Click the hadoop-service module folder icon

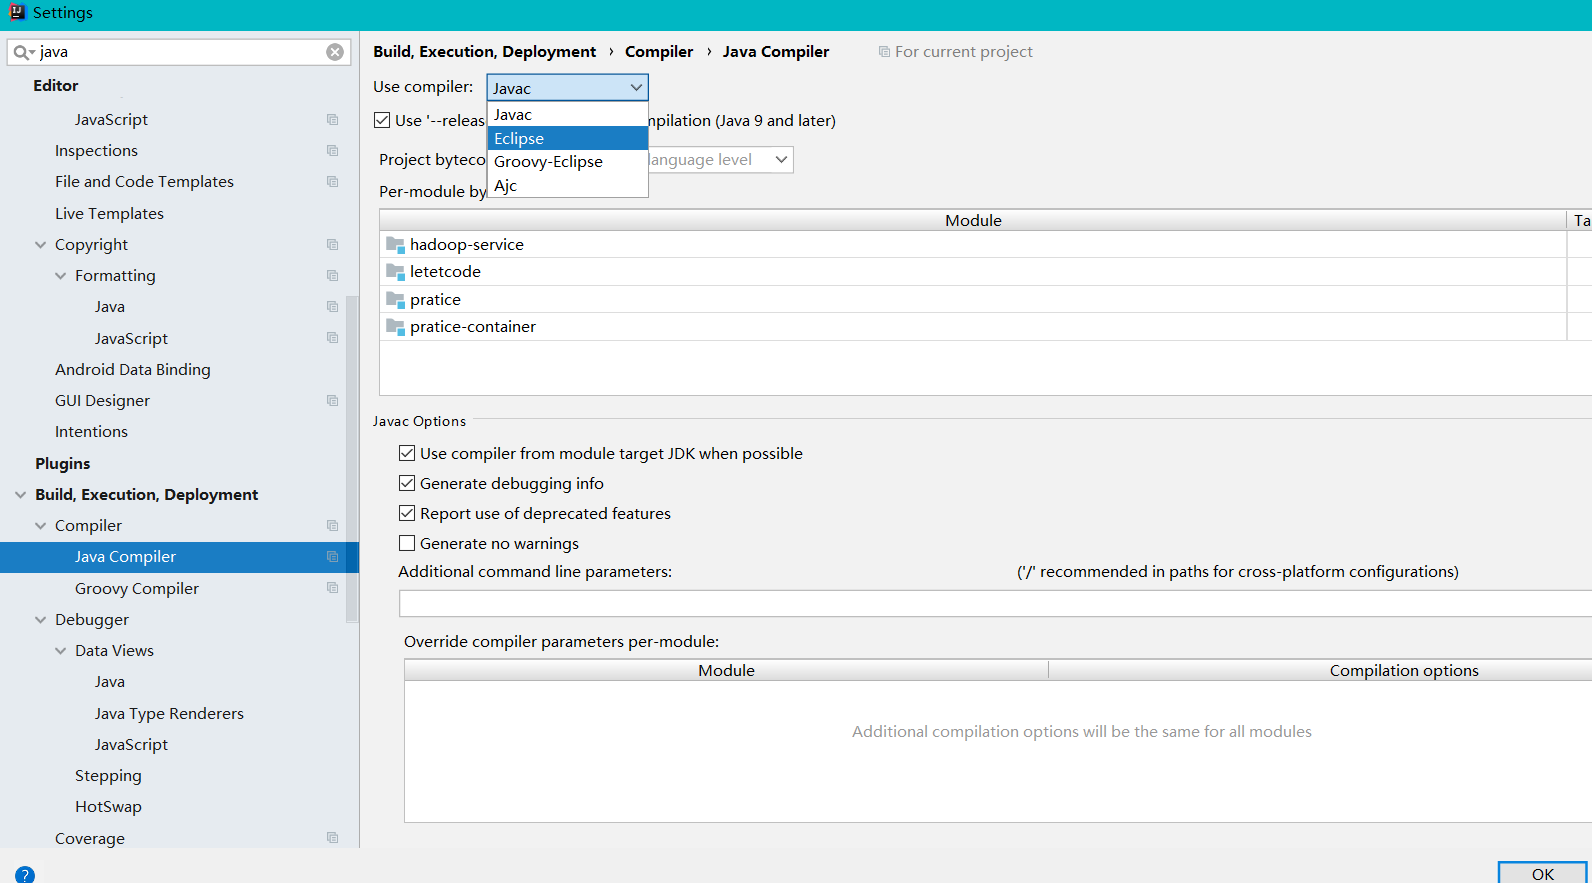[395, 244]
